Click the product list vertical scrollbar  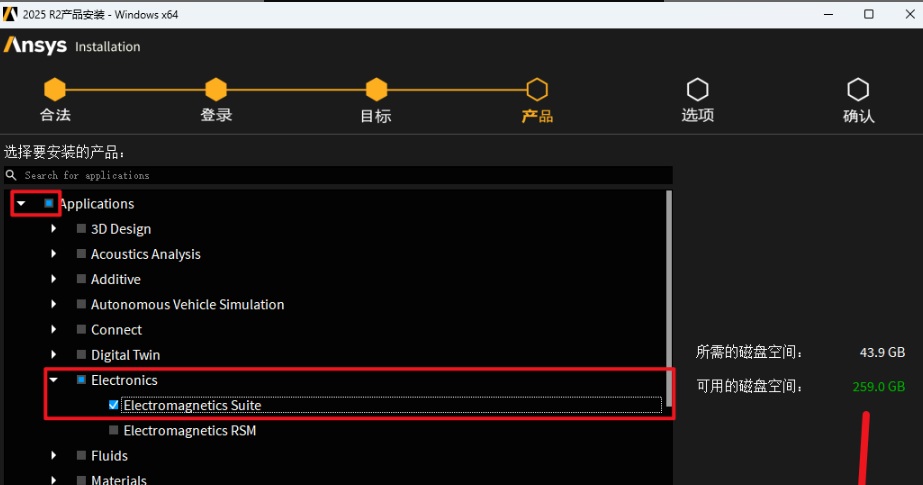coord(669,300)
